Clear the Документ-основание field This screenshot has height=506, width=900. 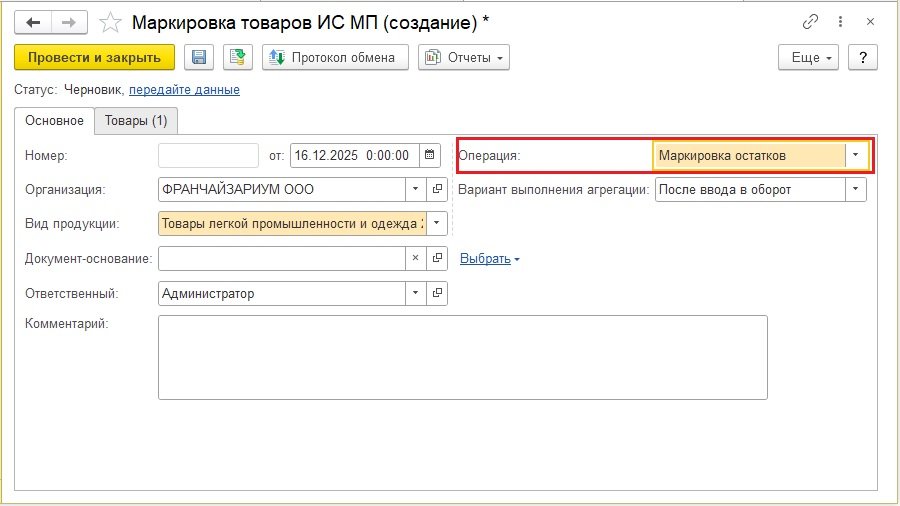click(416, 258)
